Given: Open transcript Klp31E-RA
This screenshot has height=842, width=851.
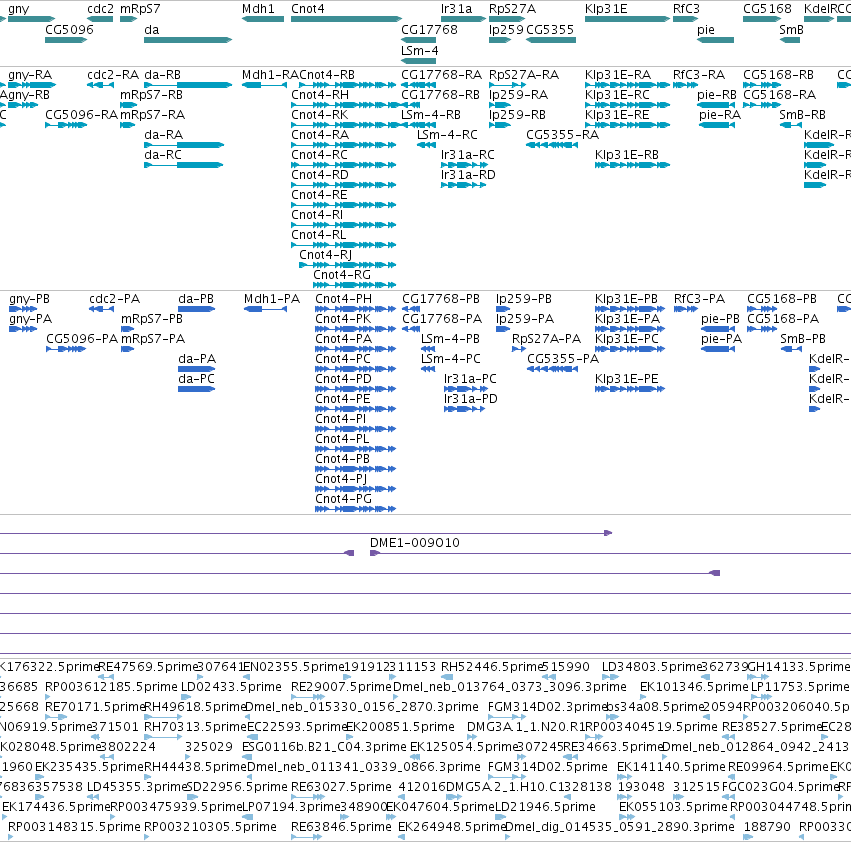Looking at the screenshot, I should (618, 74).
